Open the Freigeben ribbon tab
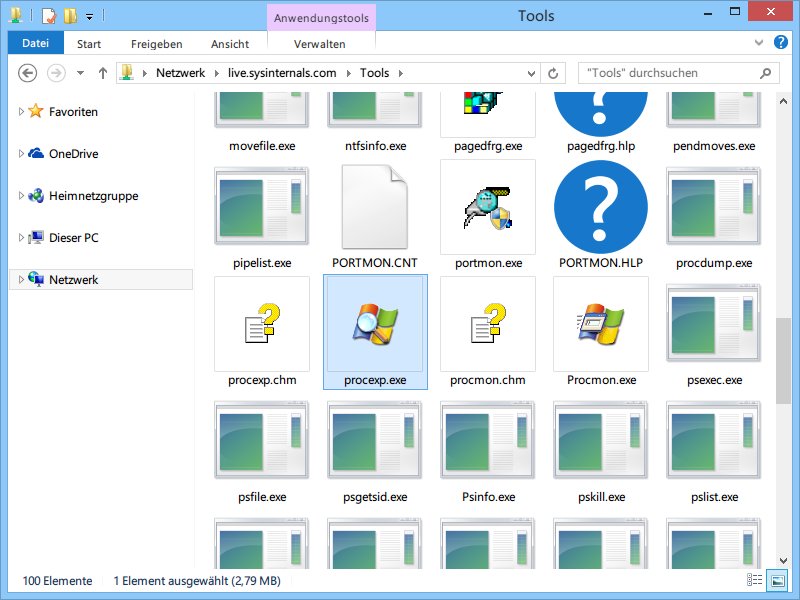Image resolution: width=800 pixels, height=600 pixels. point(157,44)
